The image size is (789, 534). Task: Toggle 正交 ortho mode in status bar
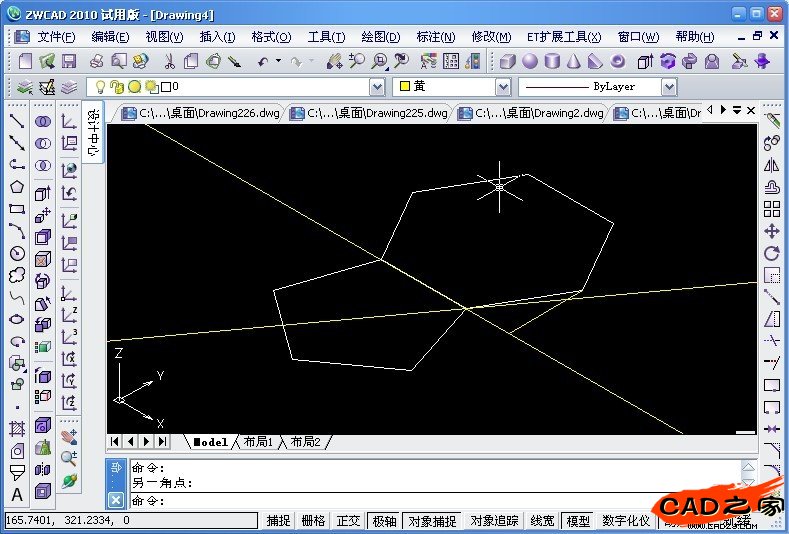click(x=349, y=520)
